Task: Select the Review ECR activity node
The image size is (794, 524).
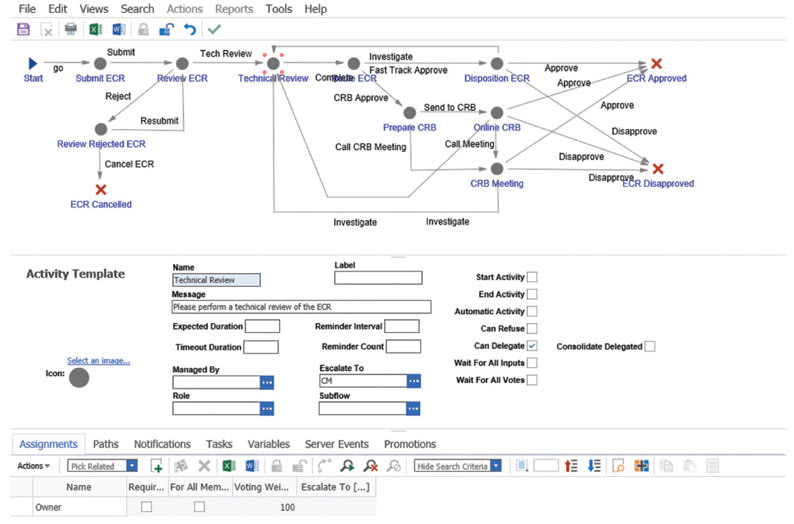Action: (x=182, y=63)
